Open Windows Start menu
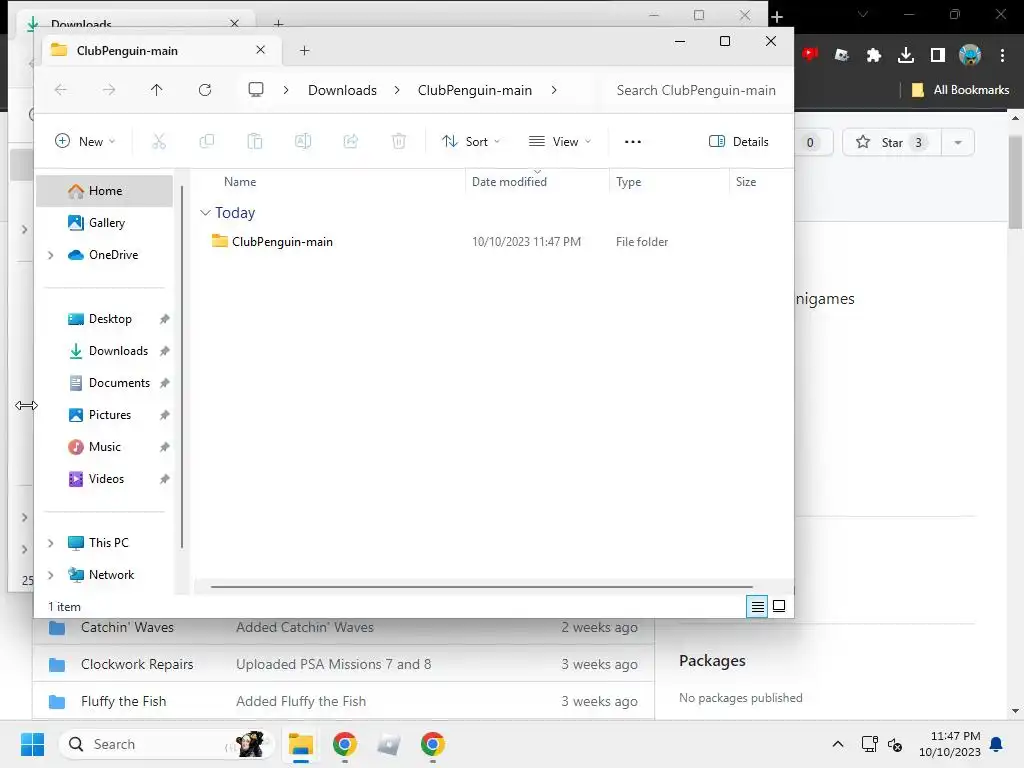1024x768 pixels. [32, 744]
